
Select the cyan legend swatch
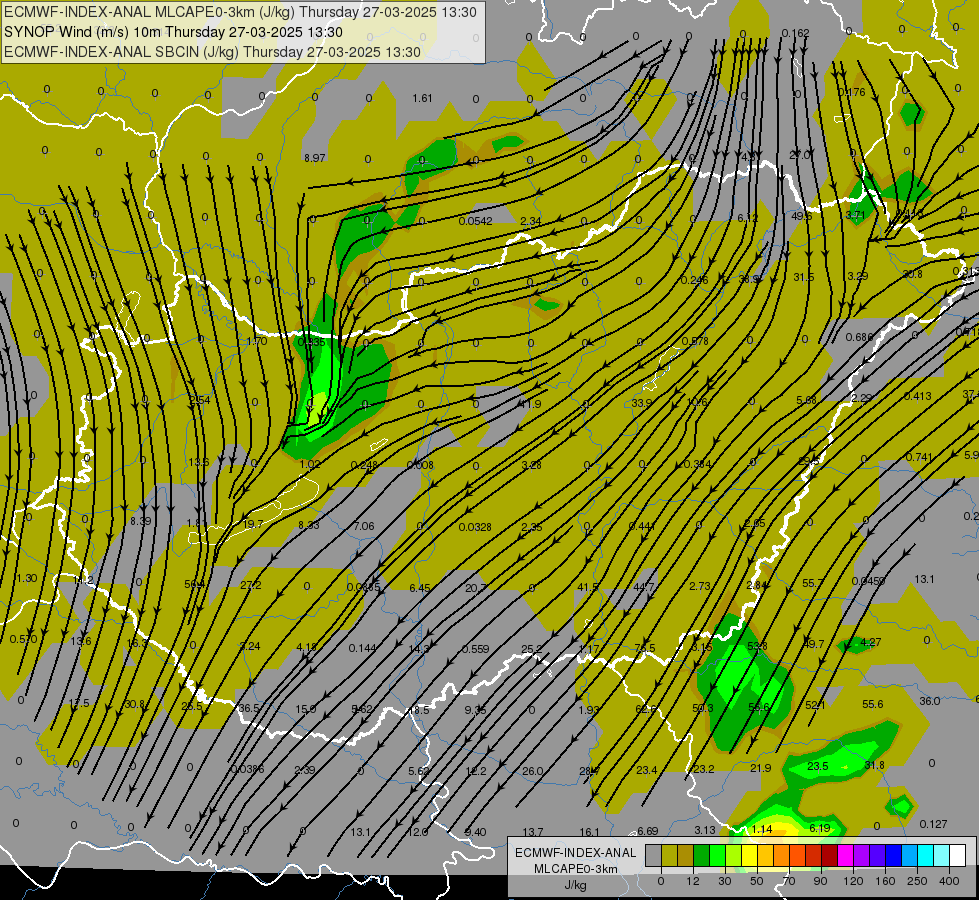point(925,856)
